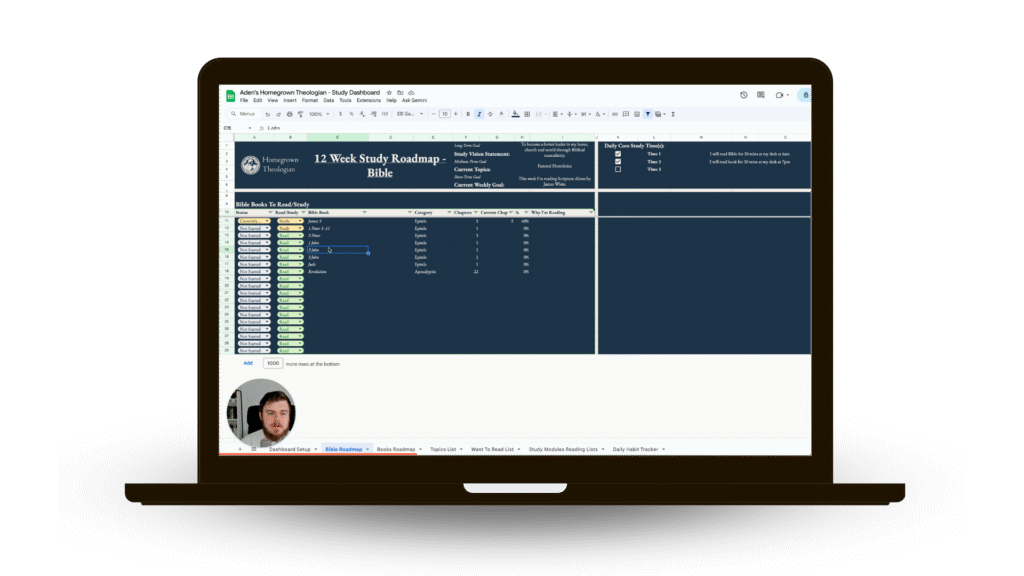The width and height of the screenshot is (1024, 576).
Task: Click the print icon
Action: pos(290,114)
